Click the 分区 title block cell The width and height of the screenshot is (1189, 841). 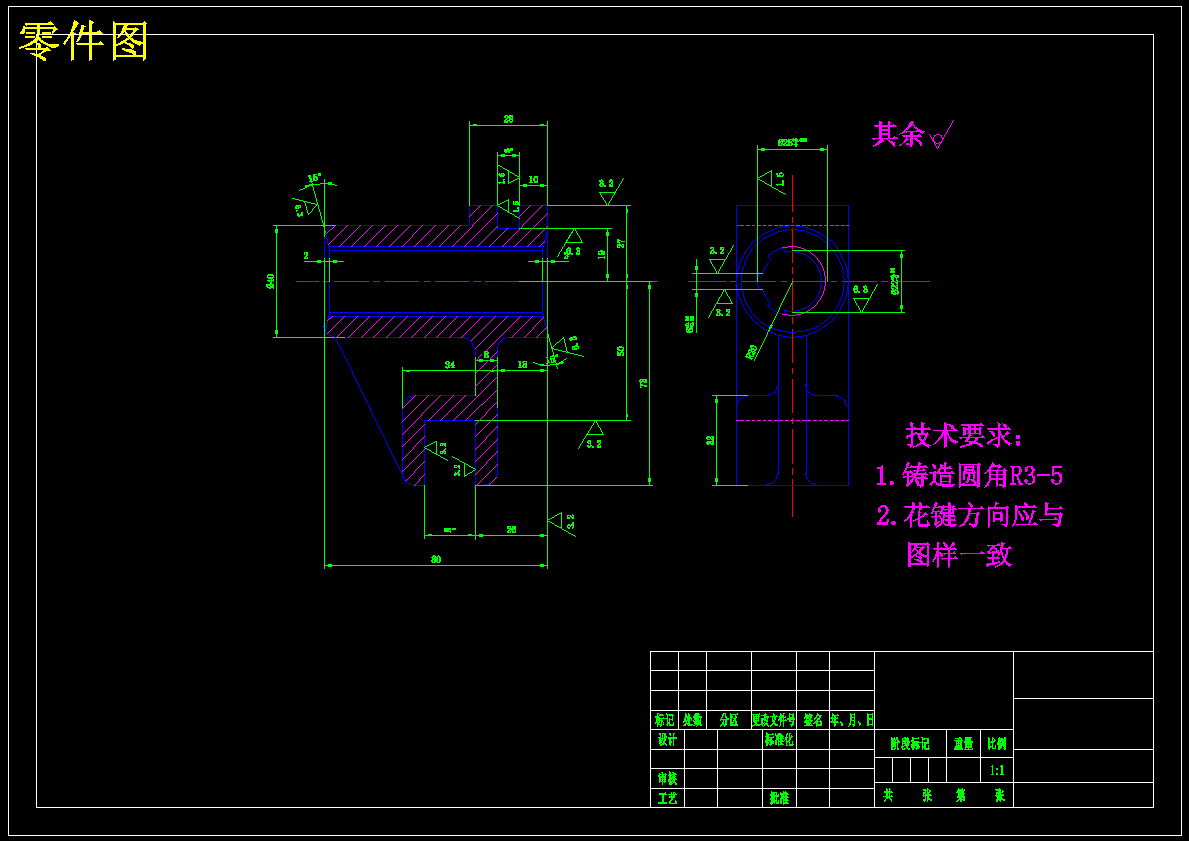click(x=729, y=720)
